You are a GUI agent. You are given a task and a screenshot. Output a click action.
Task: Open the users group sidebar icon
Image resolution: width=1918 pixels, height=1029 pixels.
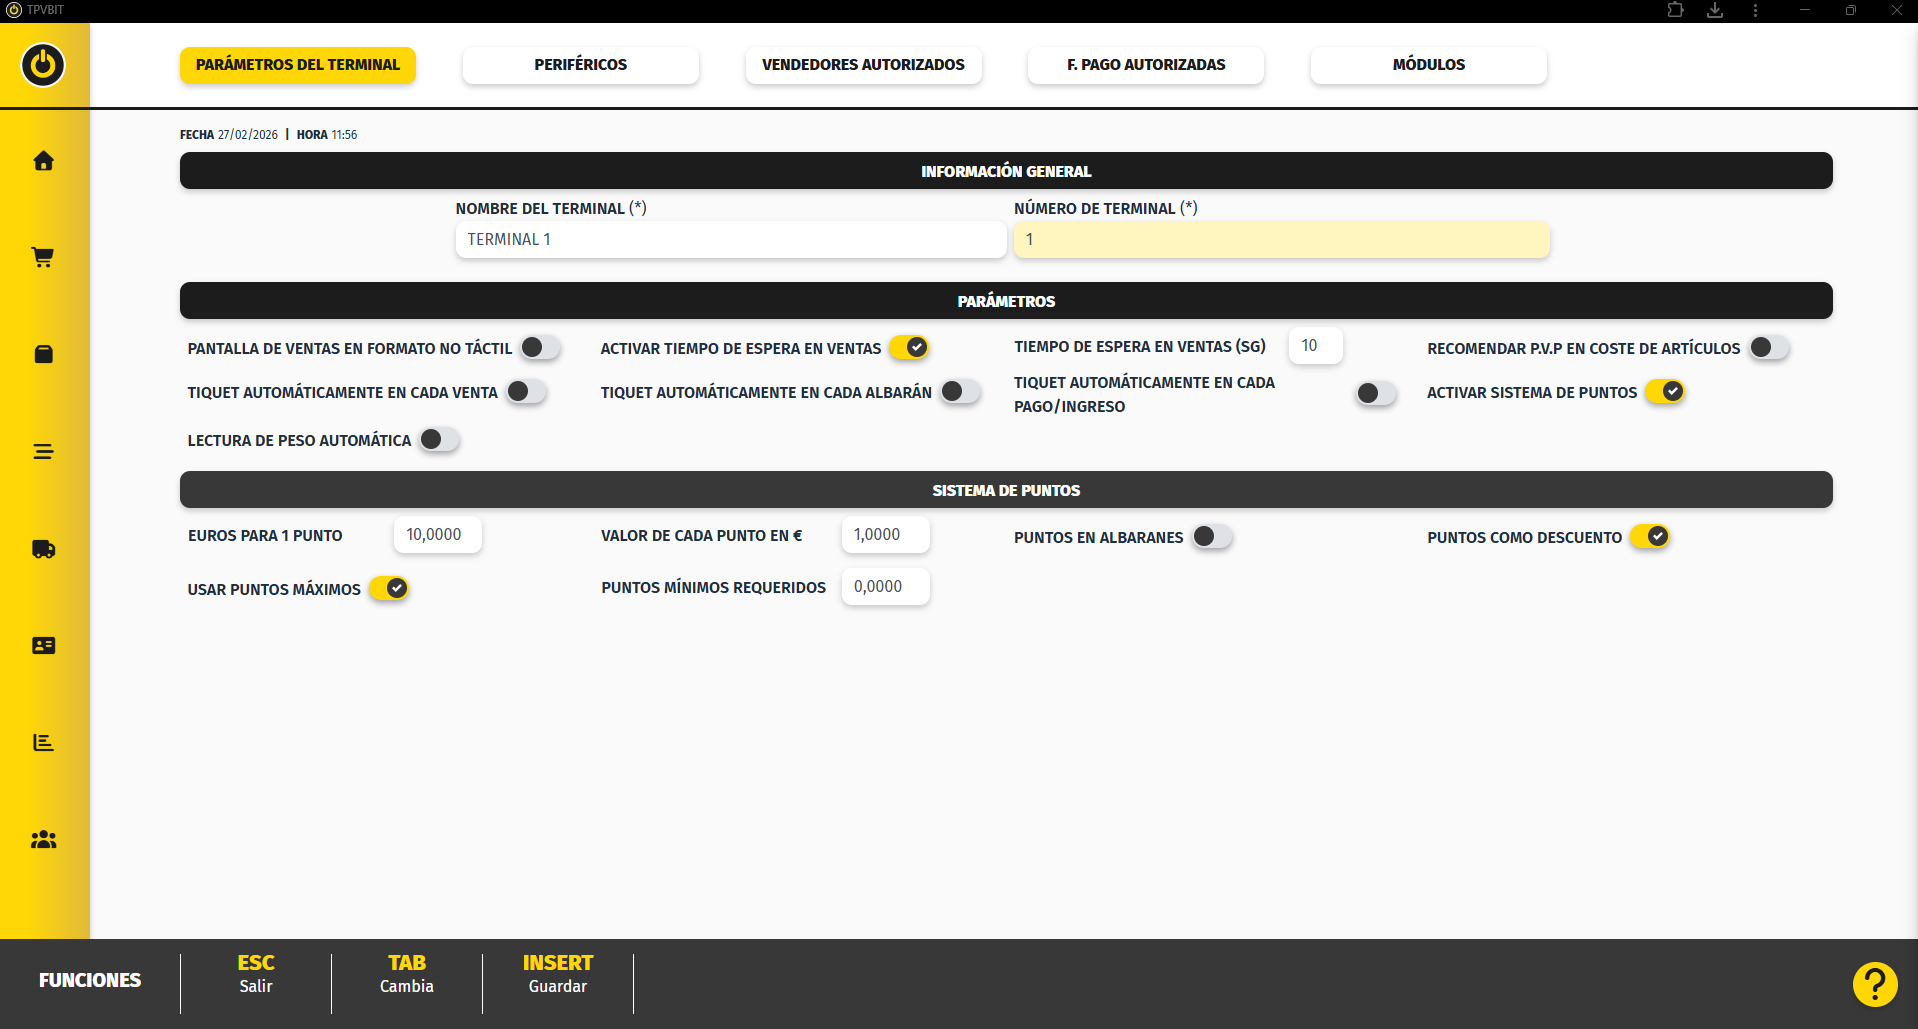43,840
